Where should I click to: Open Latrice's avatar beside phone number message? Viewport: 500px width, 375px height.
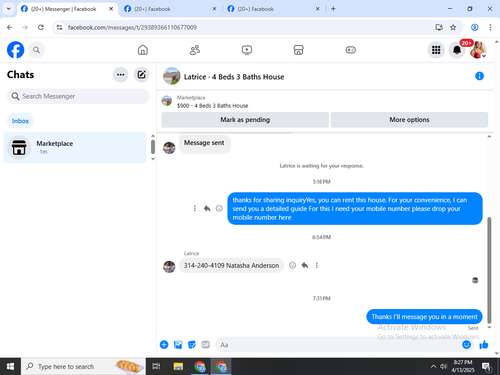[169, 267]
